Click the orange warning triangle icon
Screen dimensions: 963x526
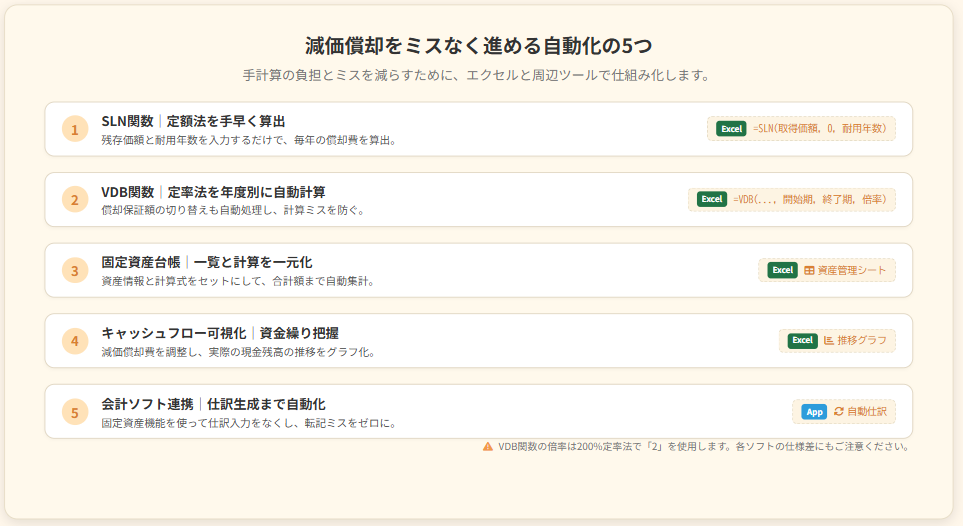pos(488,447)
